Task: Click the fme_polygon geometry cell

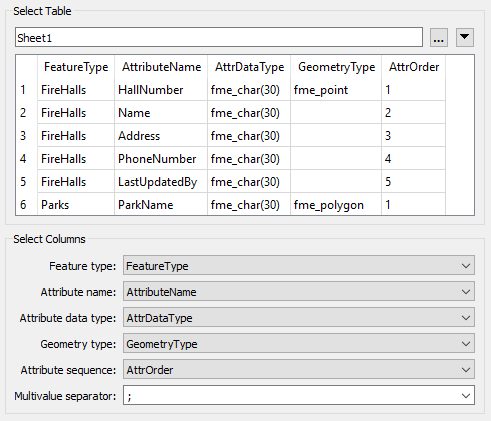Action: pyautogui.click(x=336, y=204)
